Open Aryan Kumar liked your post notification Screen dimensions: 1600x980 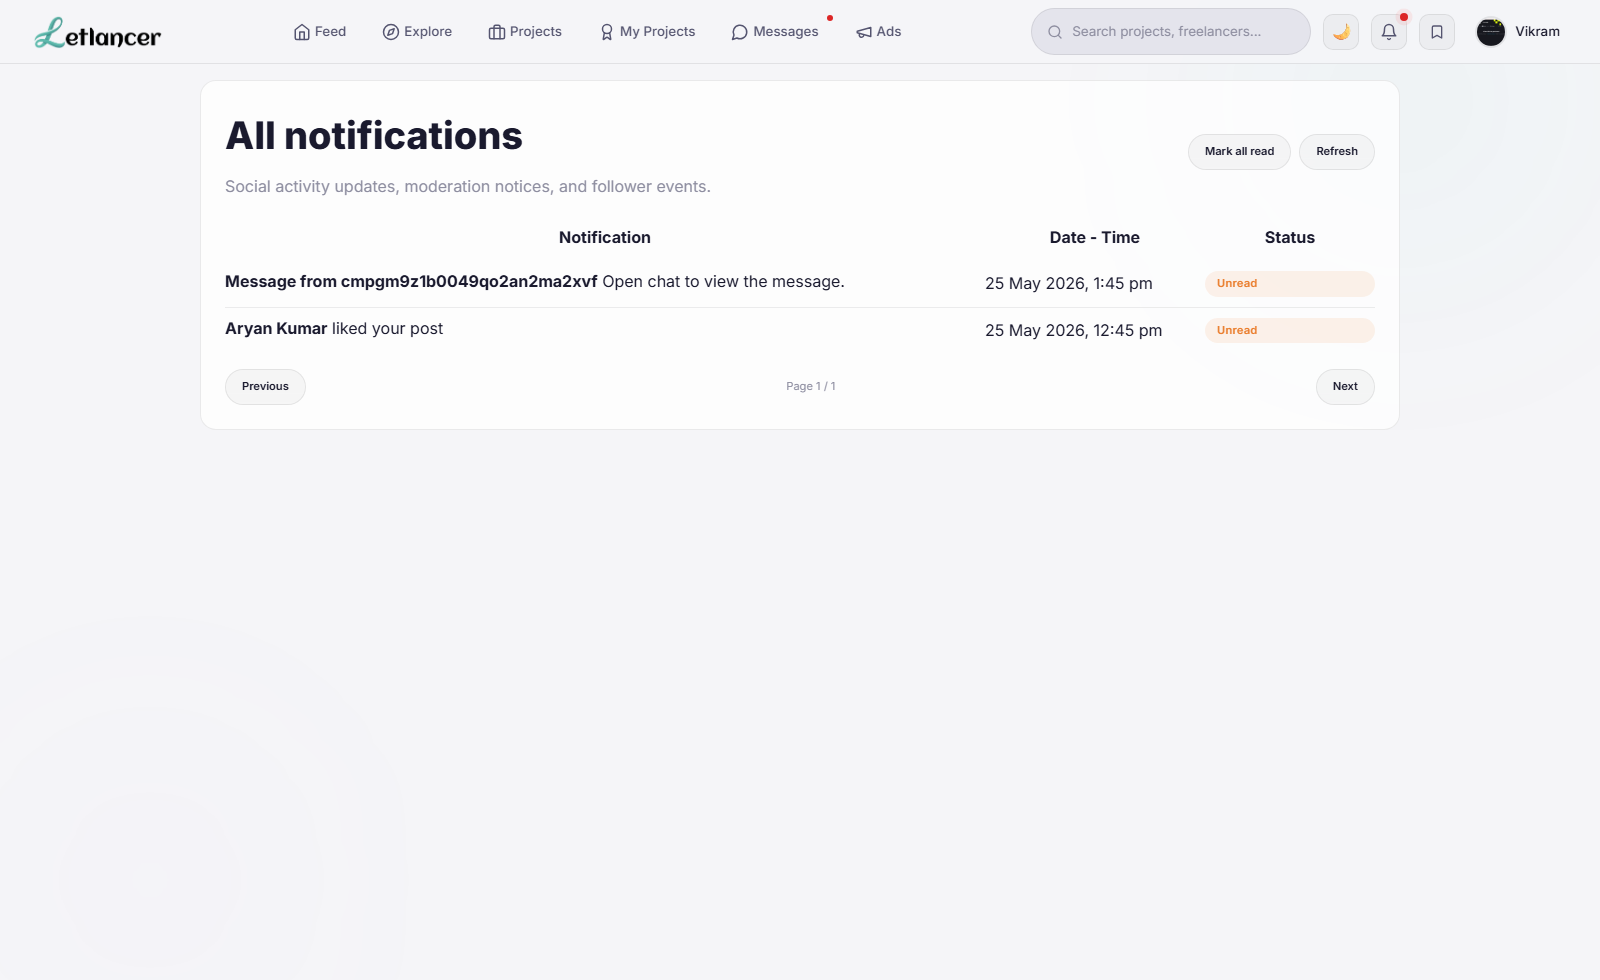pos(334,329)
